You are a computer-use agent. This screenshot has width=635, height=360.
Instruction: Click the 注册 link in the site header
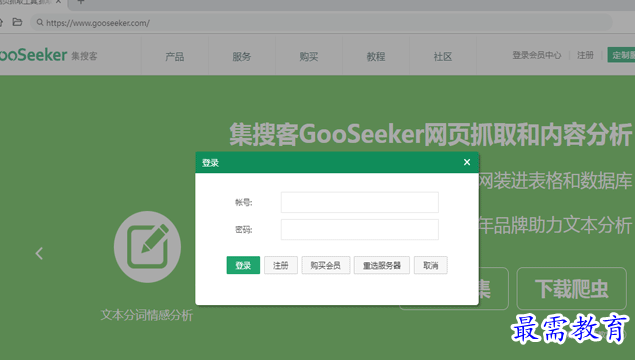[x=585, y=55]
